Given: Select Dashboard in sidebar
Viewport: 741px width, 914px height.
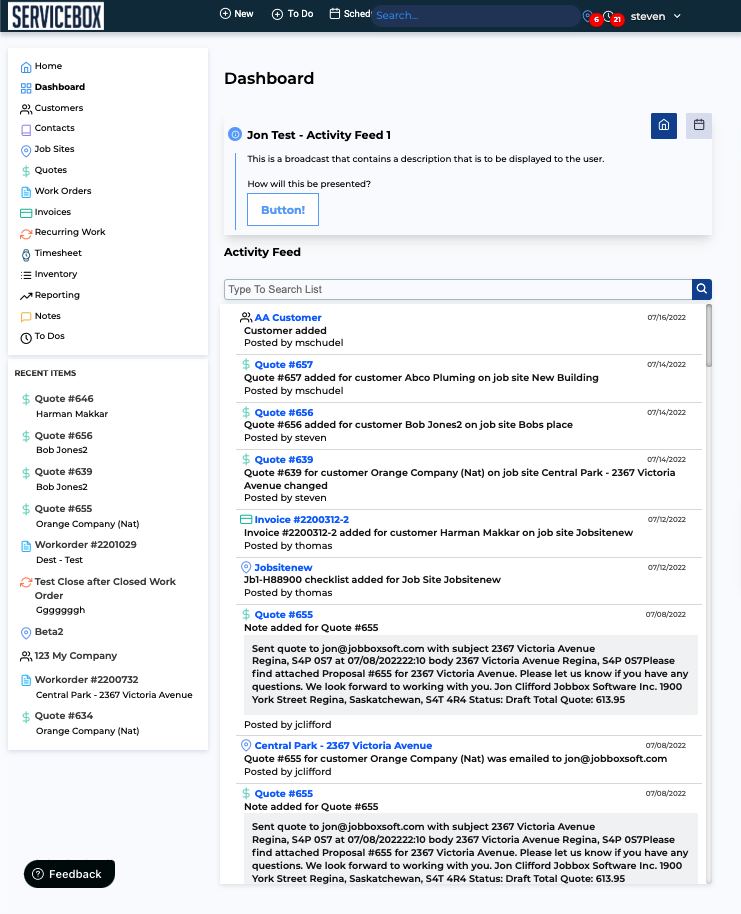Looking at the screenshot, I should click(x=59, y=87).
